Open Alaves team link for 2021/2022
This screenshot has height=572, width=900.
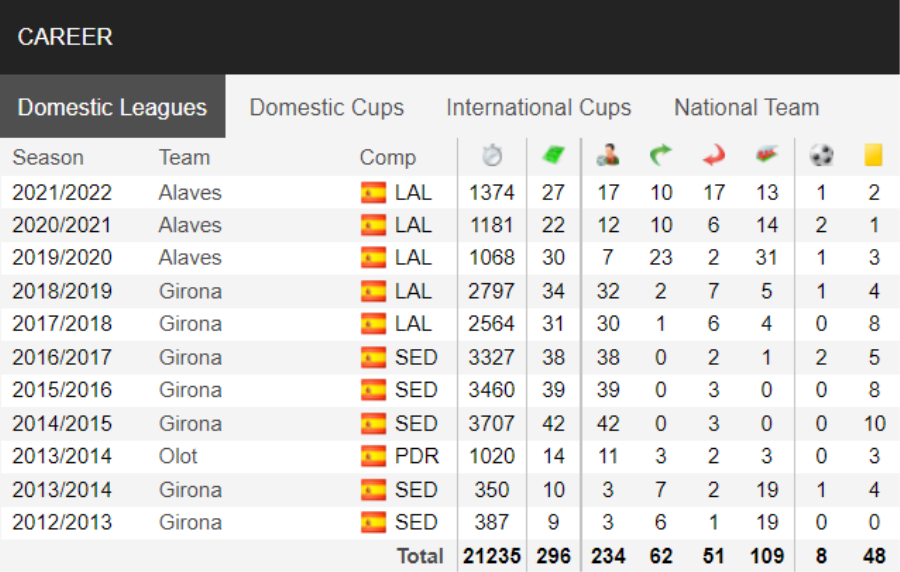coord(190,193)
